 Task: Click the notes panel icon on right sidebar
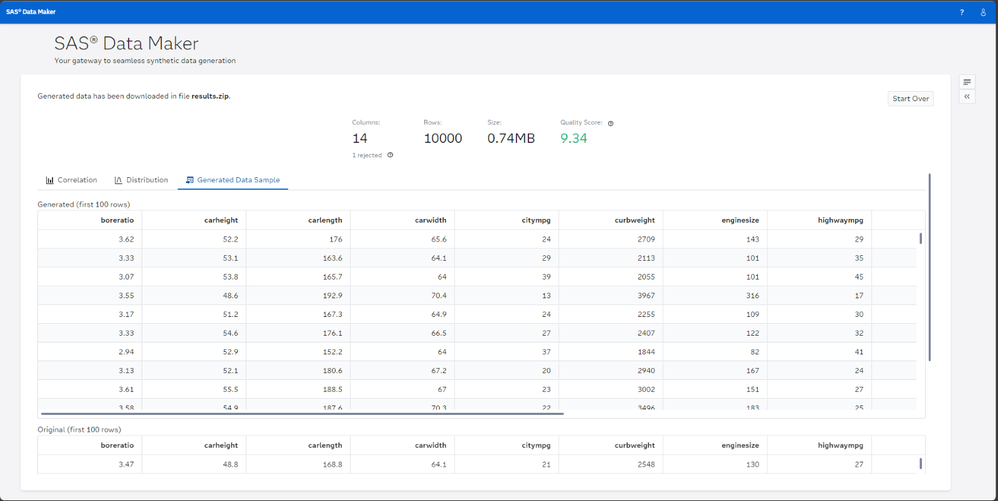[x=967, y=82]
